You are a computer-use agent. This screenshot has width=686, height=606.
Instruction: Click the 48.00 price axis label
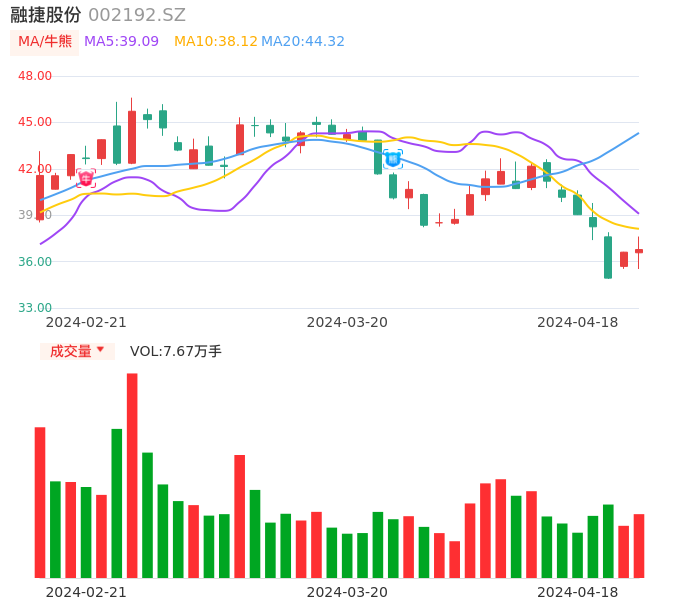(x=35, y=76)
